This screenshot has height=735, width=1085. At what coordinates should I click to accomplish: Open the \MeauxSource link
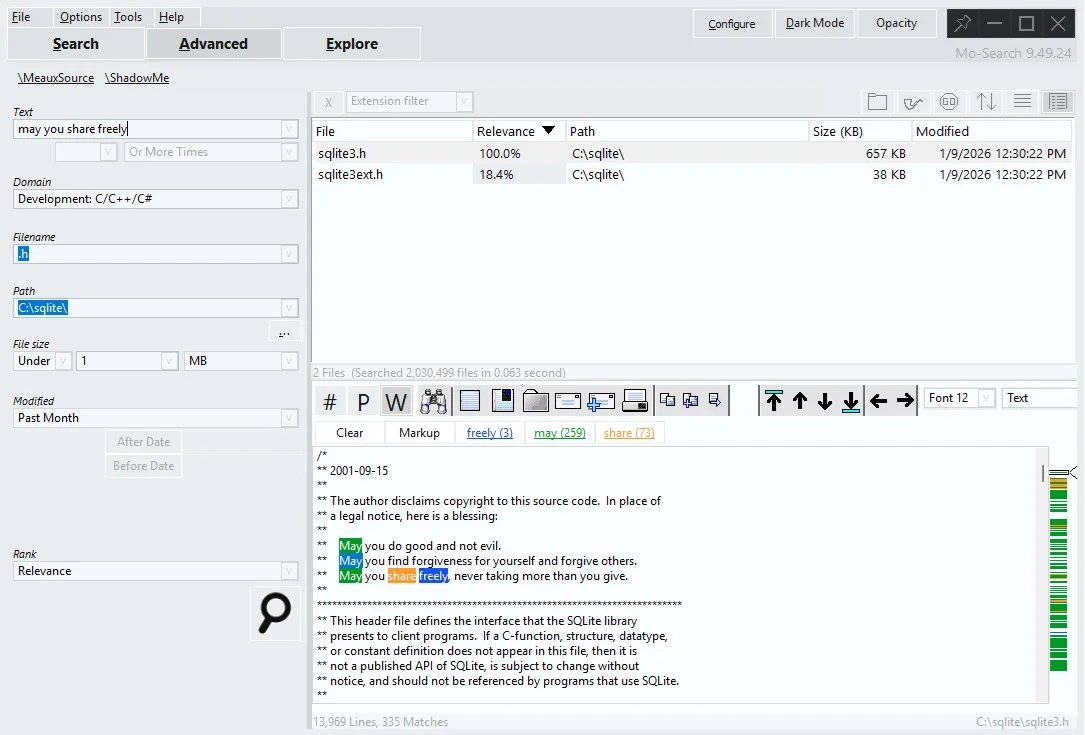coord(55,77)
